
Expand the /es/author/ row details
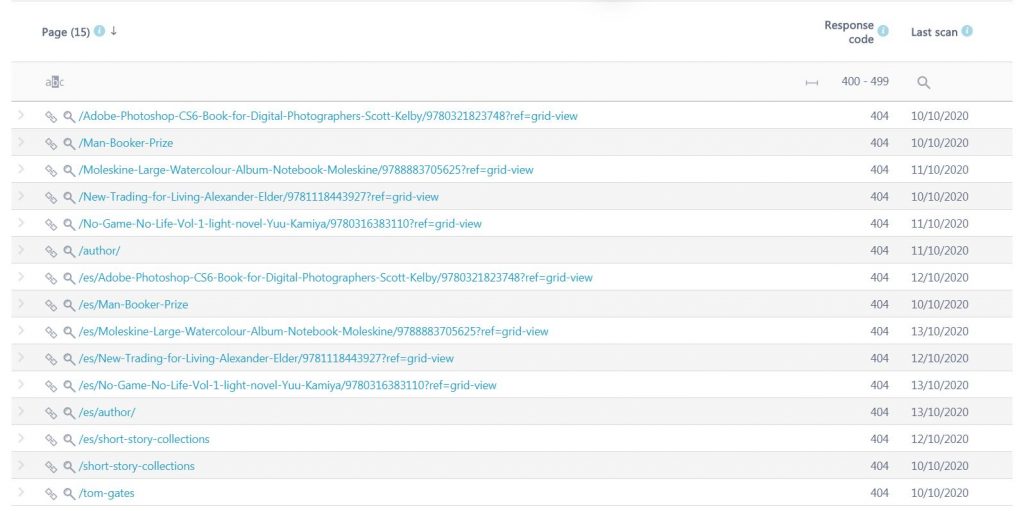coord(21,411)
